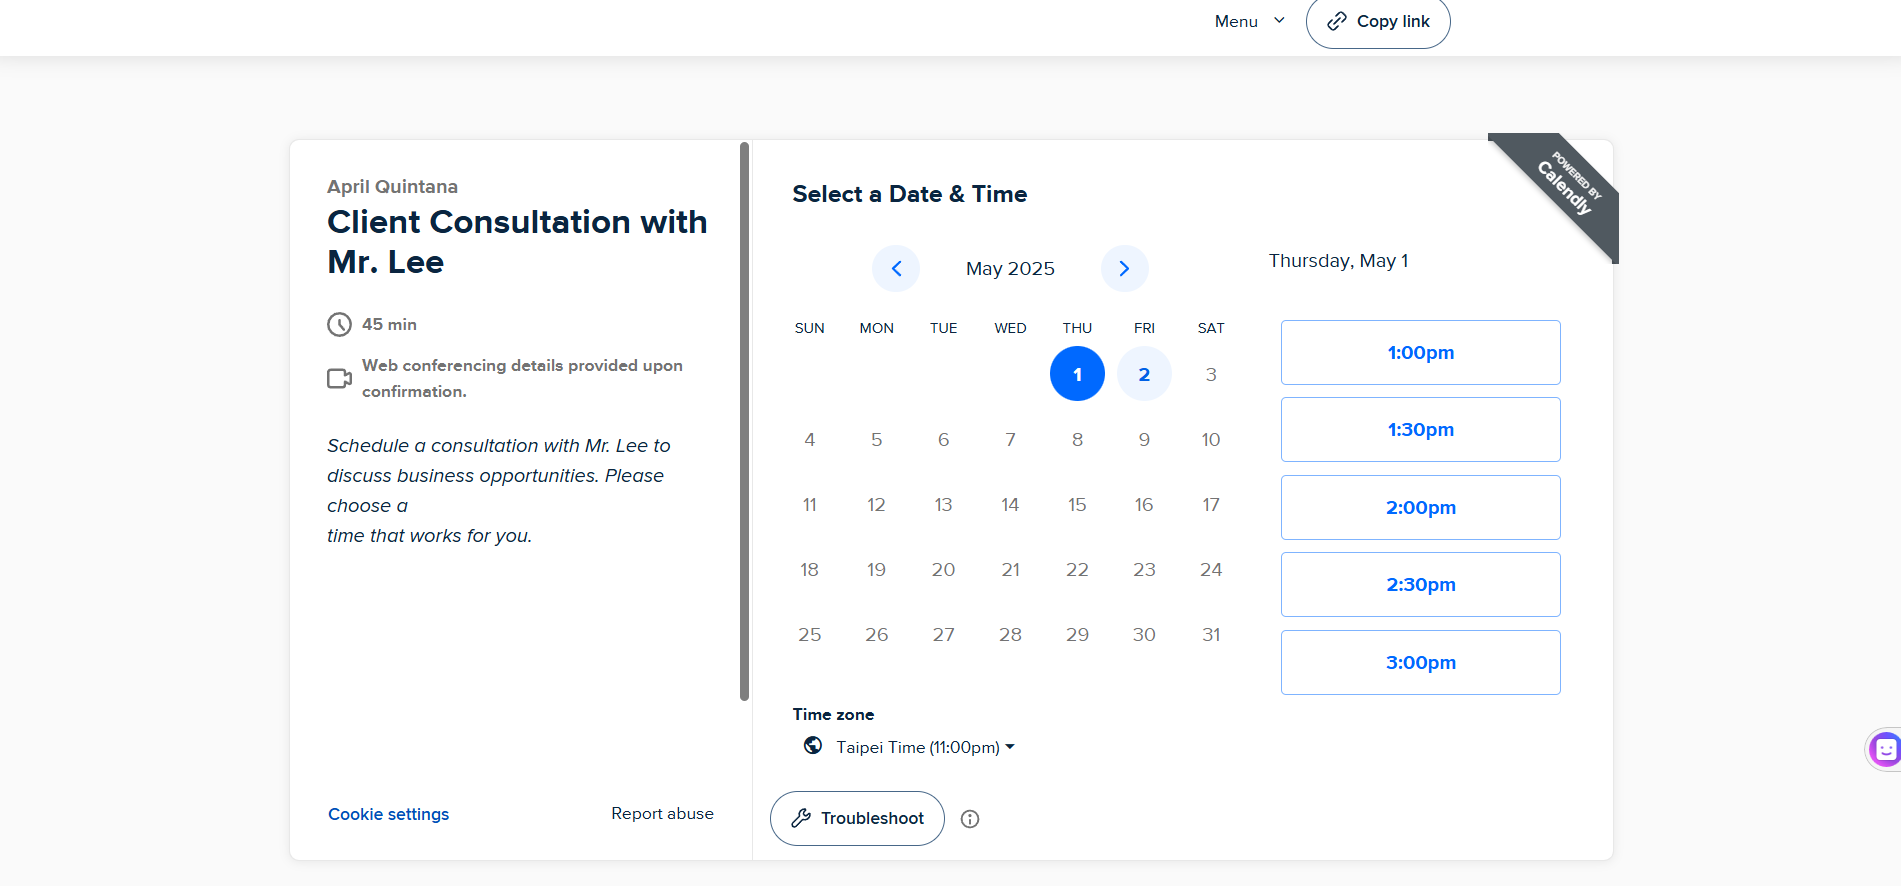Viewport: 1901px width, 886px height.
Task: Select Thursday May 1 date
Action: point(1077,374)
